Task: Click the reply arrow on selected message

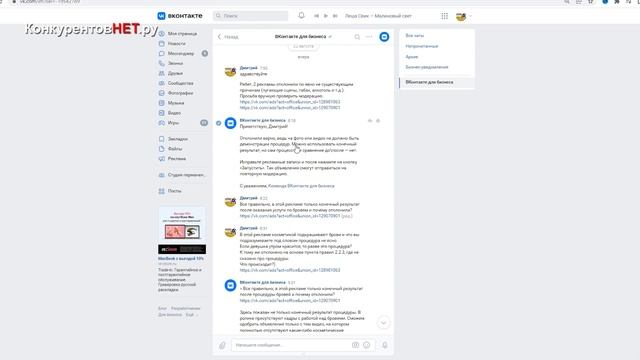Action: [x=370, y=121]
